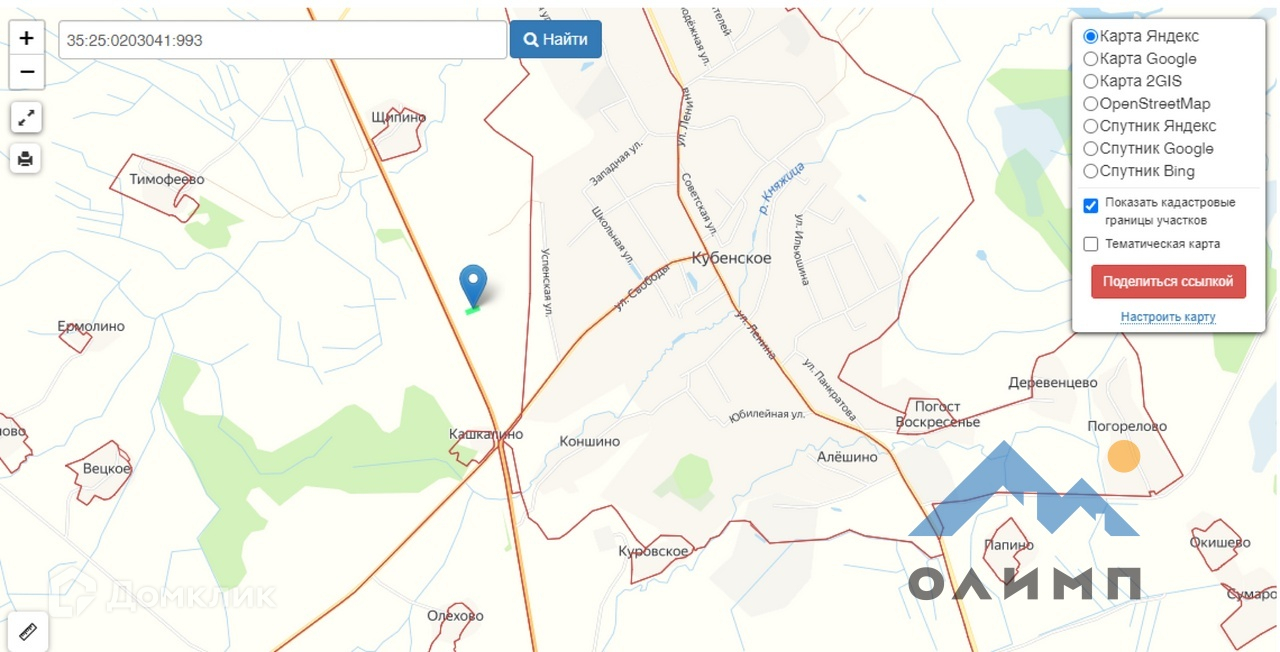Enable Тематическая карта checkbox
The height and width of the screenshot is (652, 1280).
(x=1091, y=244)
